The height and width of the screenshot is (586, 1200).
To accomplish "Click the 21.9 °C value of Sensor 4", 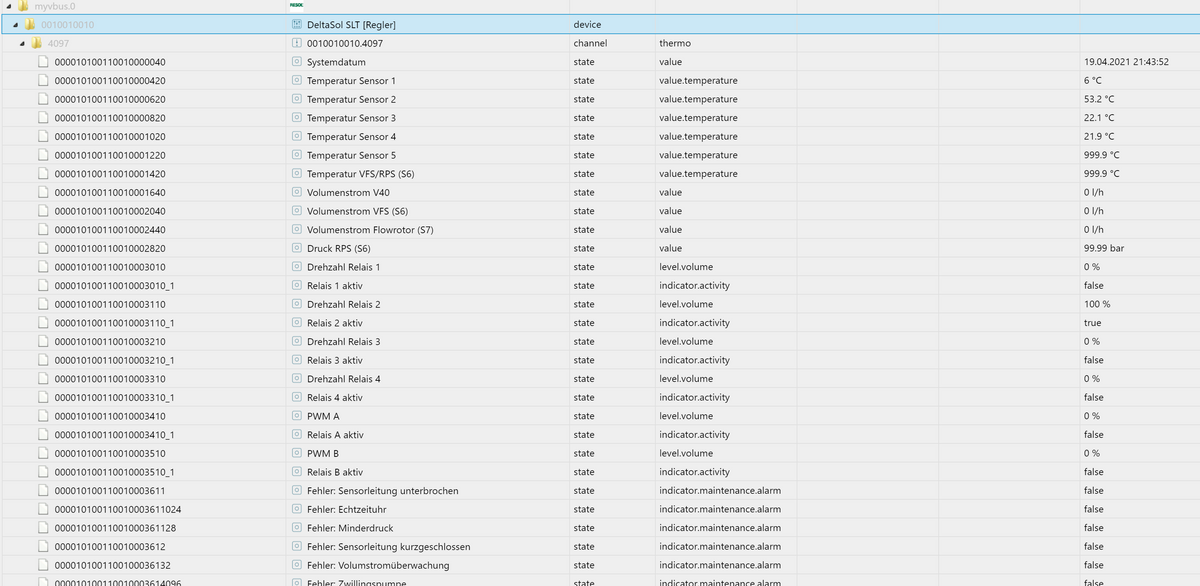I will (1099, 136).
